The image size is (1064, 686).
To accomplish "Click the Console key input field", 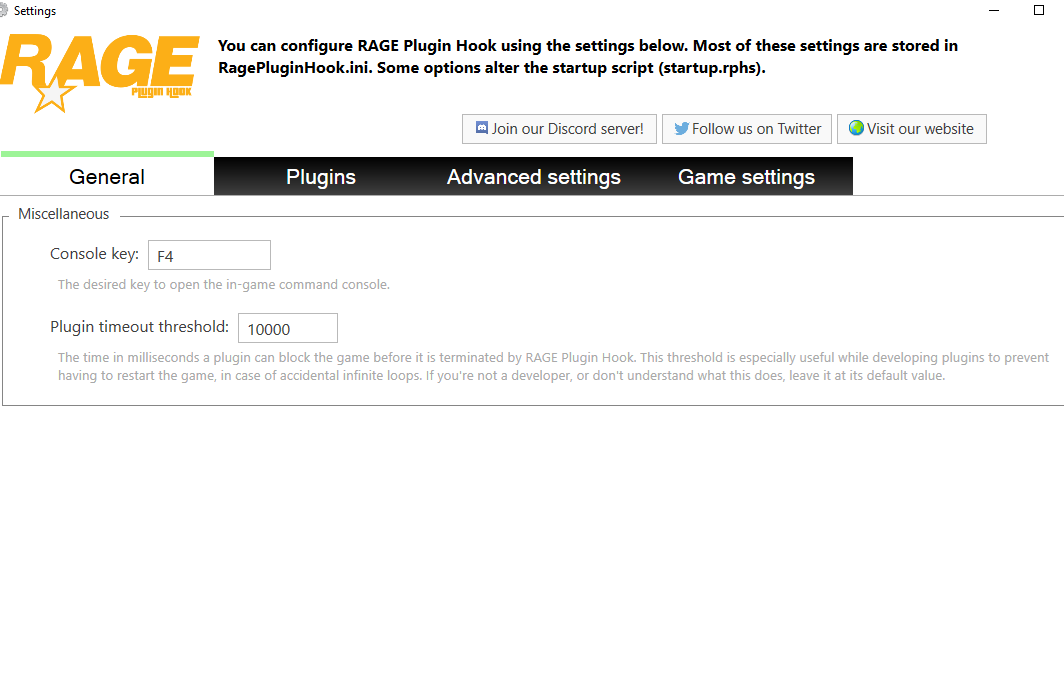I will pyautogui.click(x=210, y=255).
